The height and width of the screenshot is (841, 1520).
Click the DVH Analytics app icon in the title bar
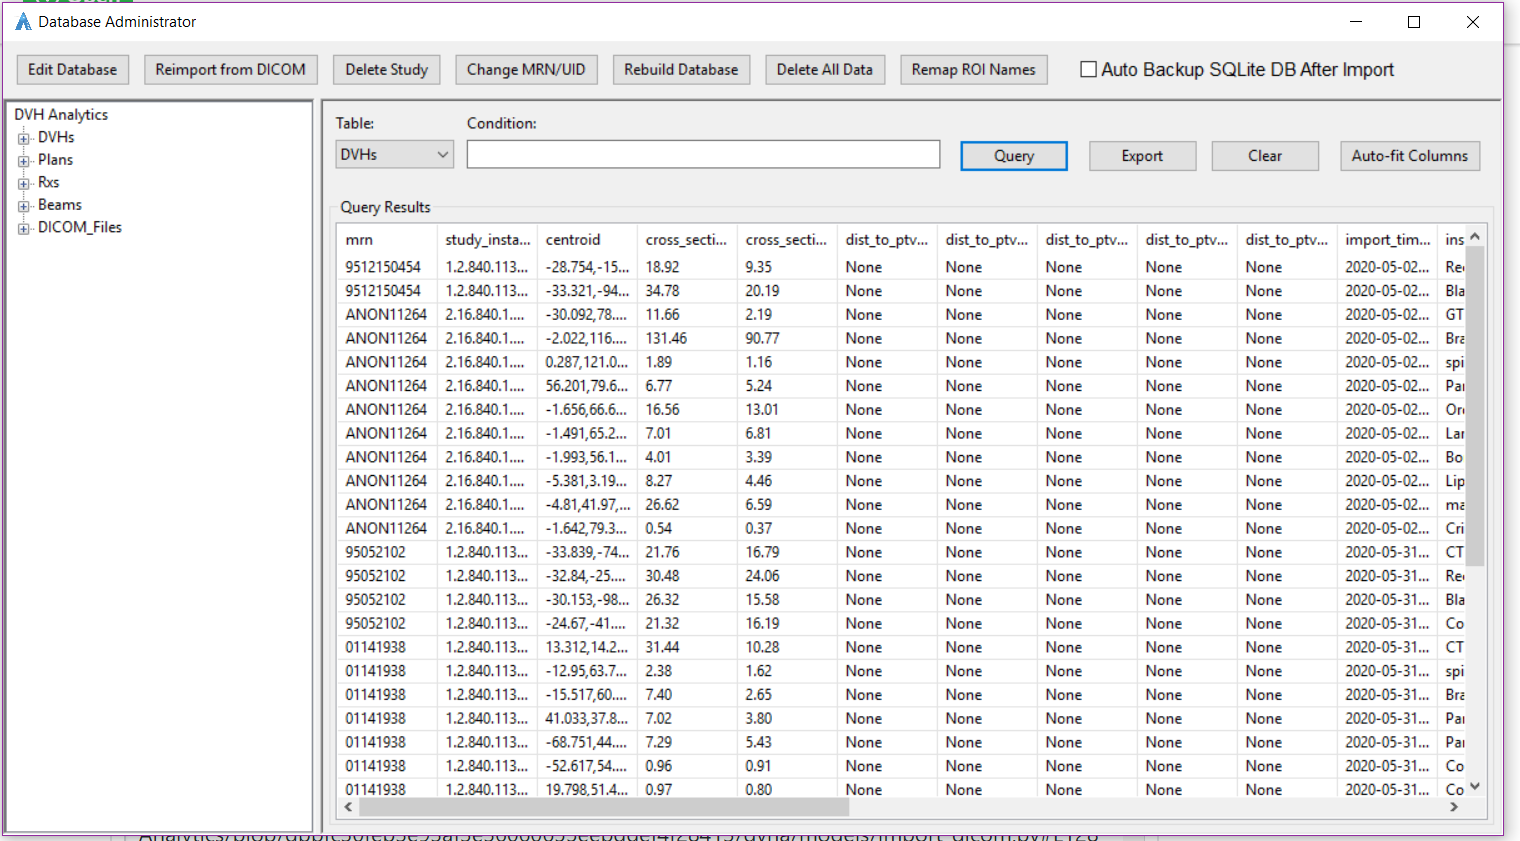(22, 21)
